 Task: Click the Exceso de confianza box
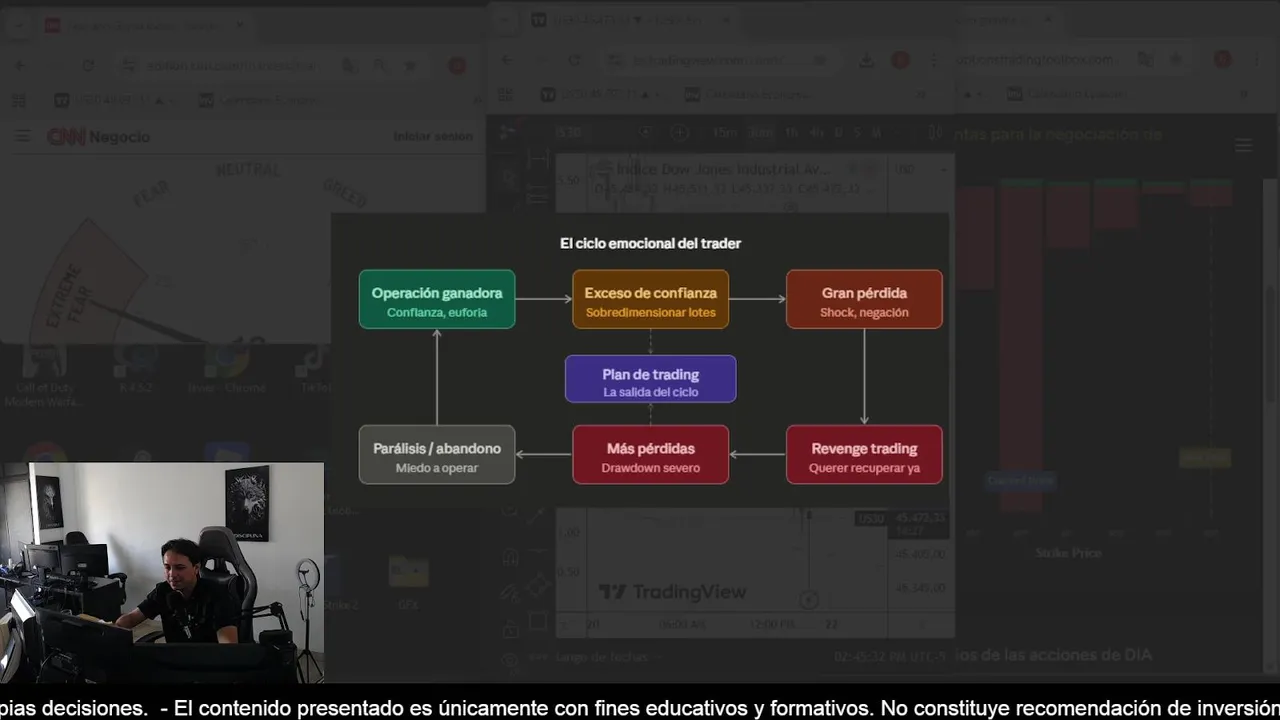click(651, 299)
